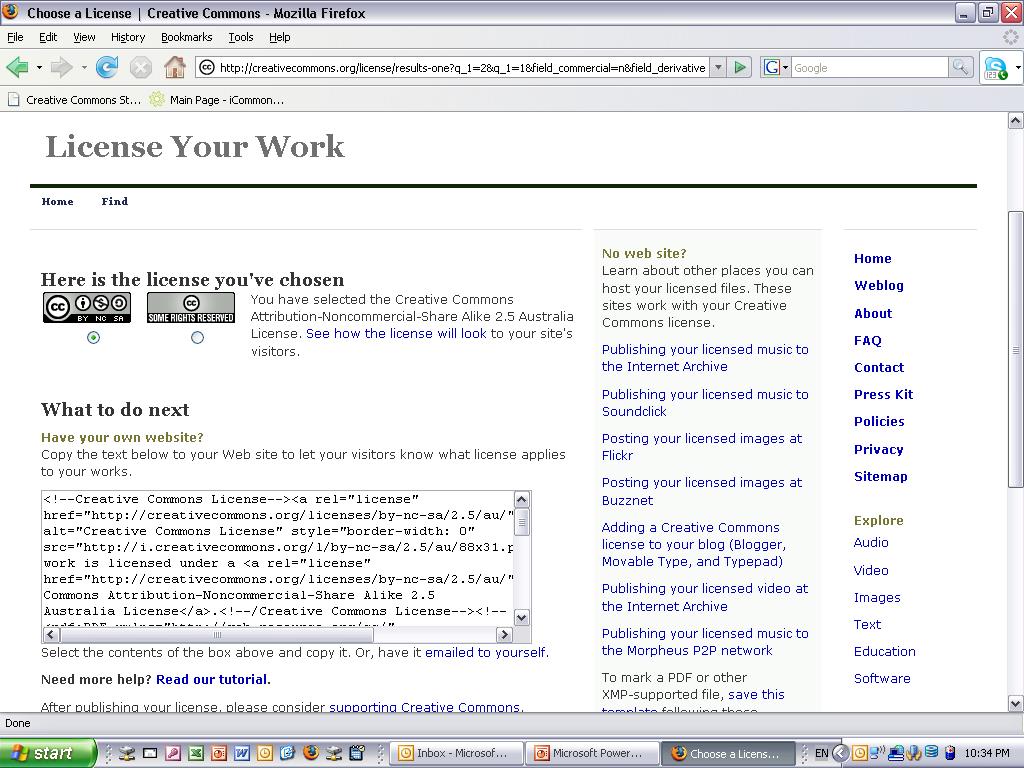Click inside the license HTML code text box
Screen dimensions: 1024x768
pos(278,558)
